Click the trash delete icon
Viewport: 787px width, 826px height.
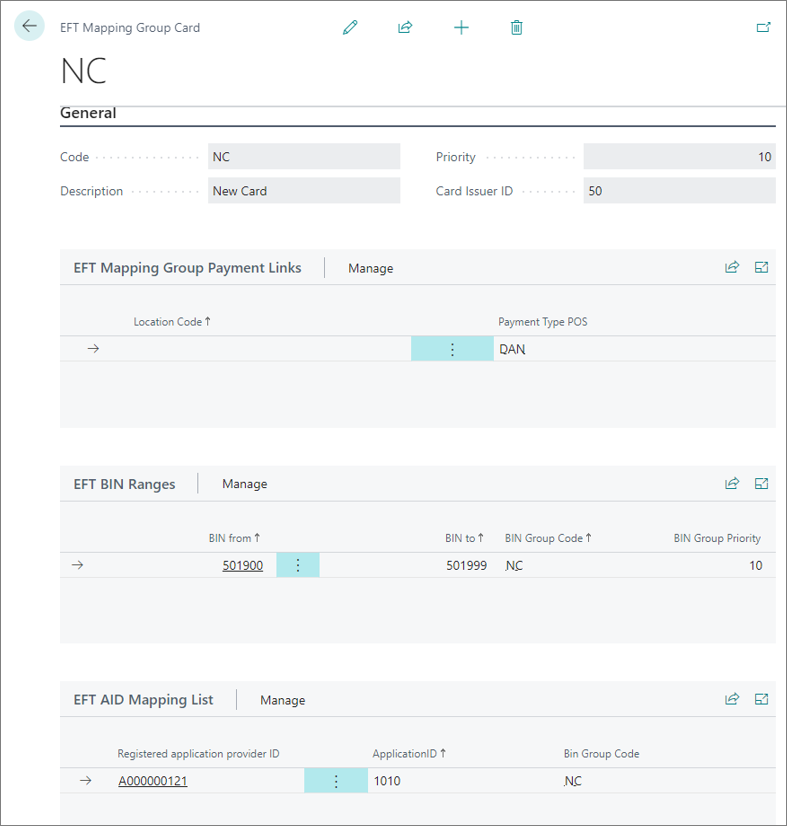(516, 27)
